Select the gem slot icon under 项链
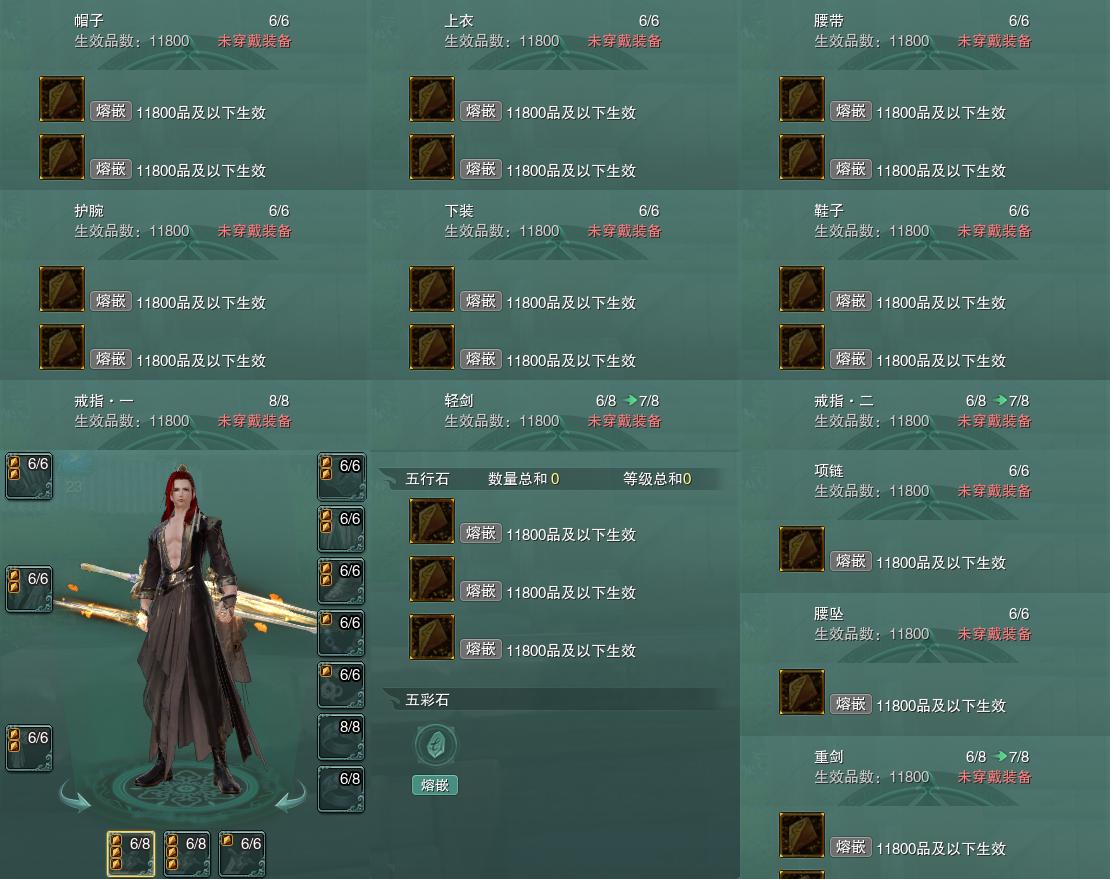1110x879 pixels. click(x=802, y=549)
